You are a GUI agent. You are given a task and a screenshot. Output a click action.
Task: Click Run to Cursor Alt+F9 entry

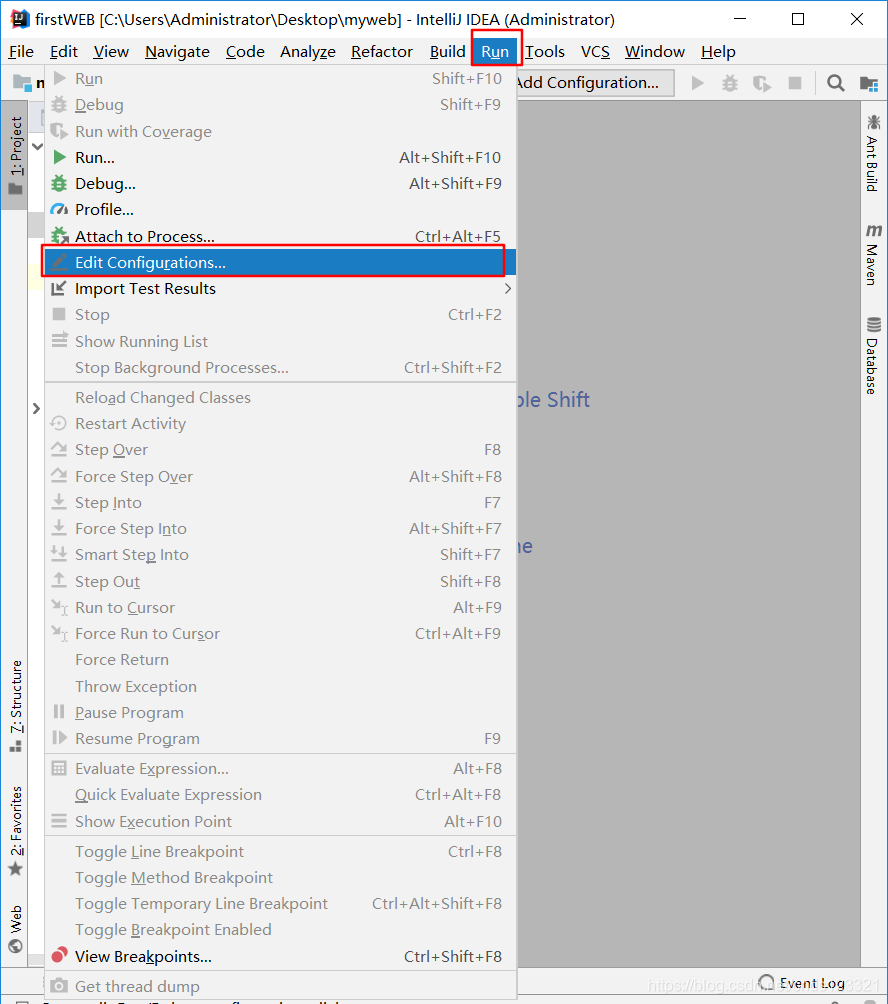(280, 608)
